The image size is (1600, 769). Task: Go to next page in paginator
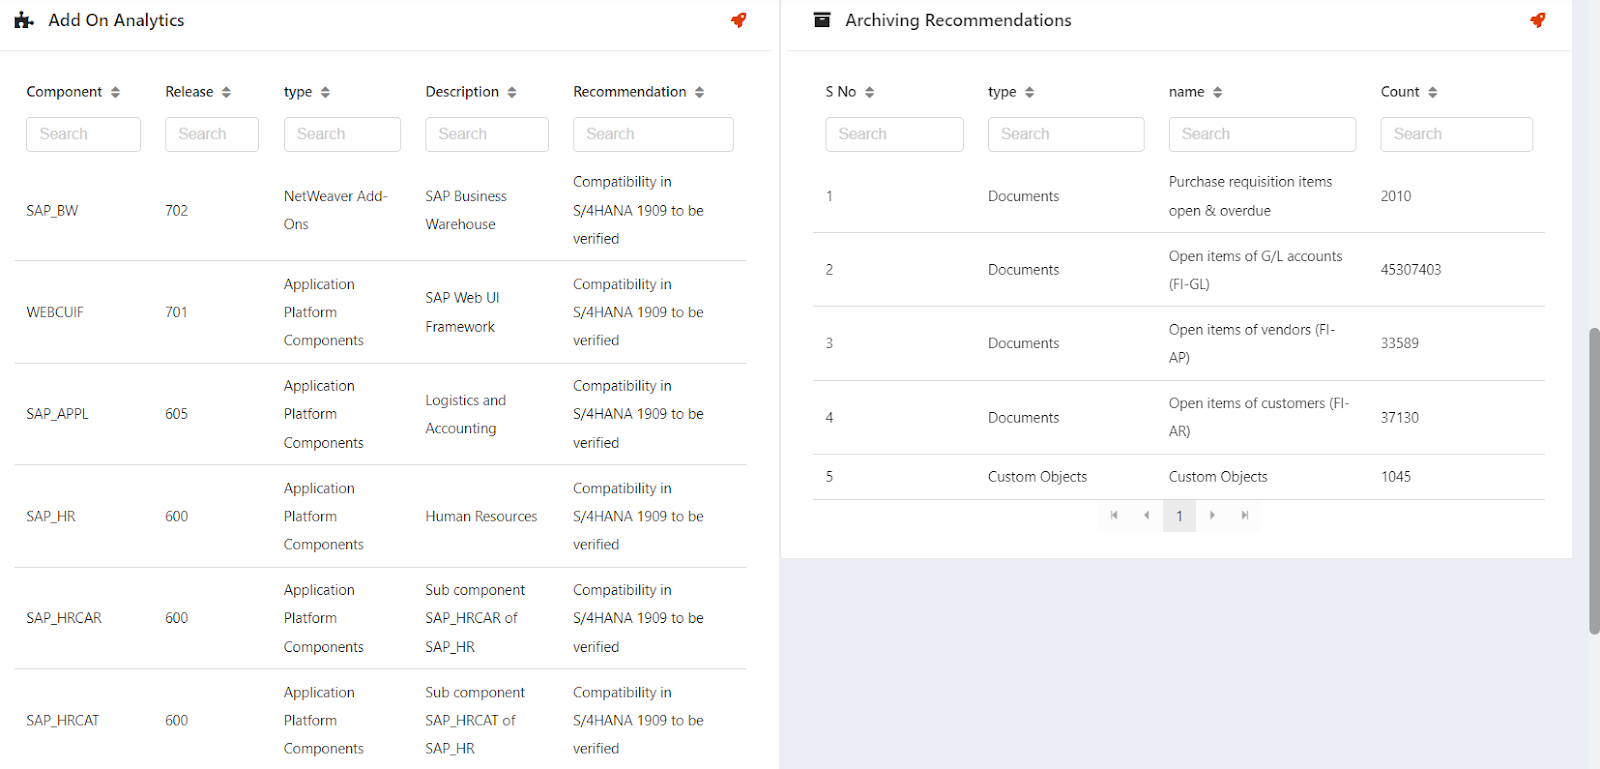click(x=1212, y=515)
